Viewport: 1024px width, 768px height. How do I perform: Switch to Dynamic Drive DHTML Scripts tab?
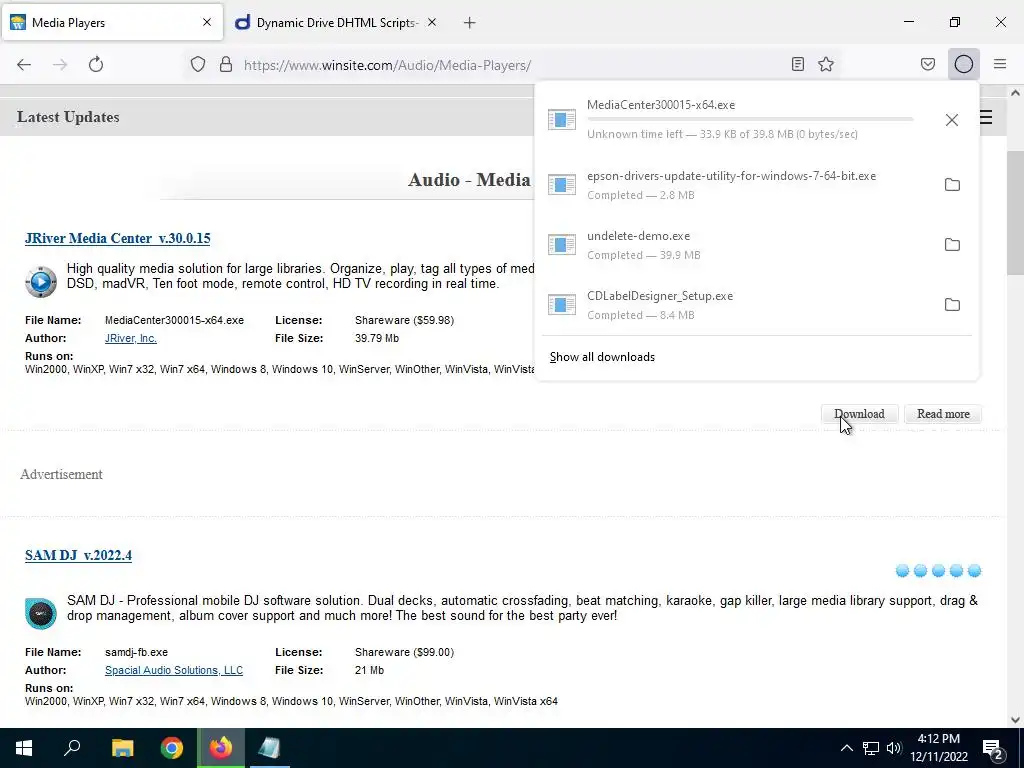coord(336,23)
